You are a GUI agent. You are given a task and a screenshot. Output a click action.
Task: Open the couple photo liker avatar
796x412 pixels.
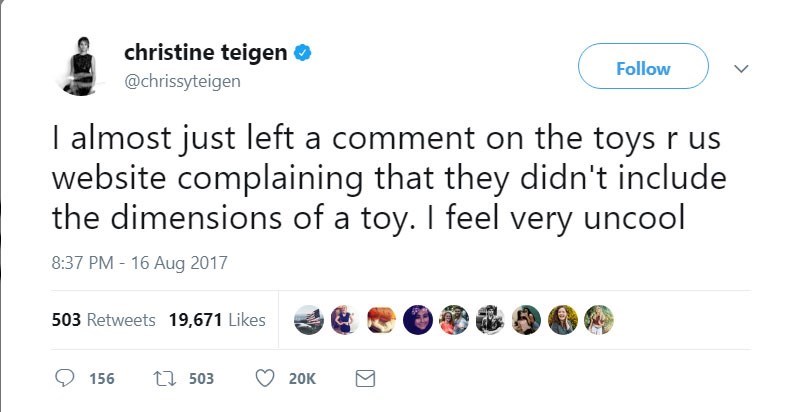453,320
